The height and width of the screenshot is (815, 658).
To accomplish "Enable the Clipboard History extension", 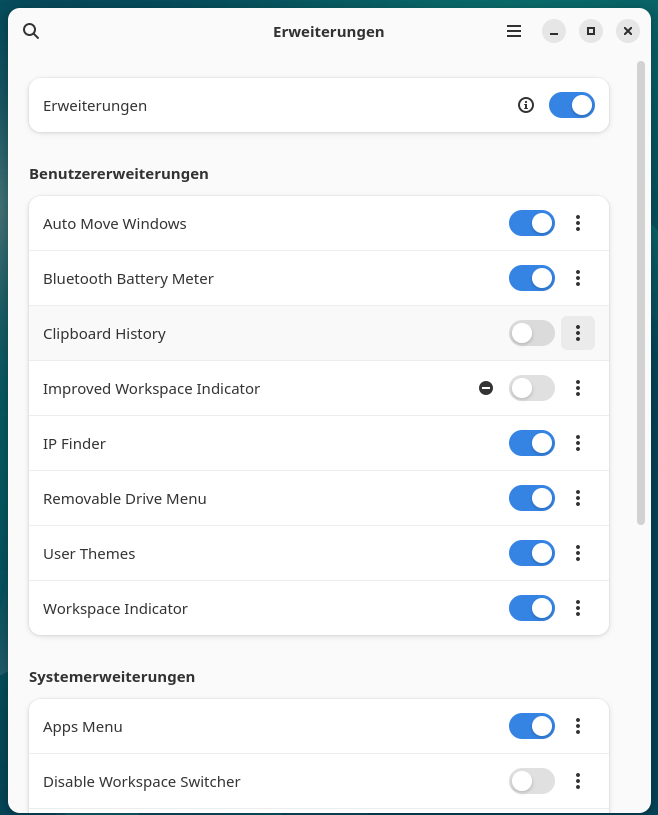I will (x=531, y=333).
